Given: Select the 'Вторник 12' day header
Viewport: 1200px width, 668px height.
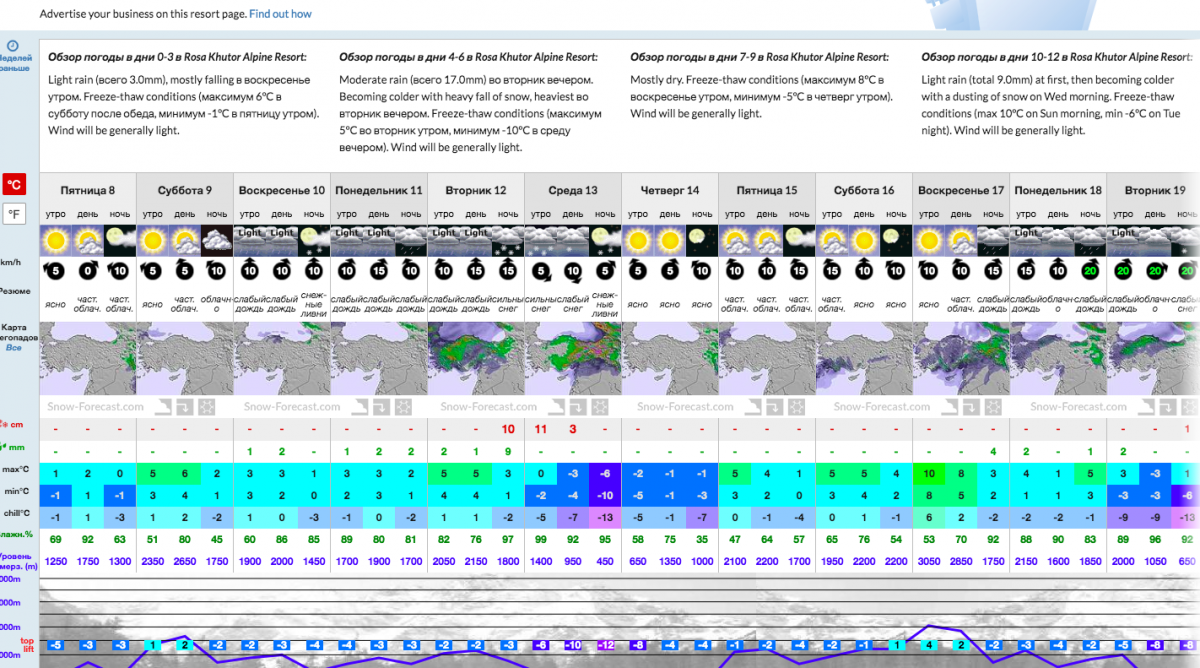Looking at the screenshot, I should tap(475, 190).
